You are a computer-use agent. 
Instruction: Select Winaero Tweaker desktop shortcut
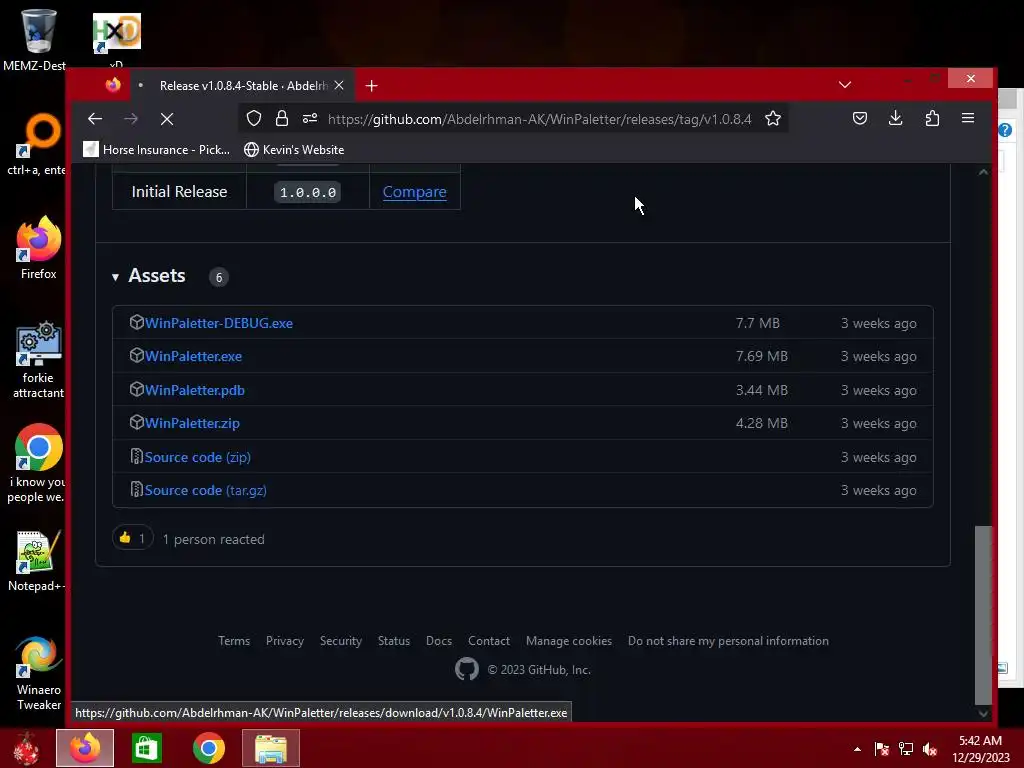click(x=39, y=673)
